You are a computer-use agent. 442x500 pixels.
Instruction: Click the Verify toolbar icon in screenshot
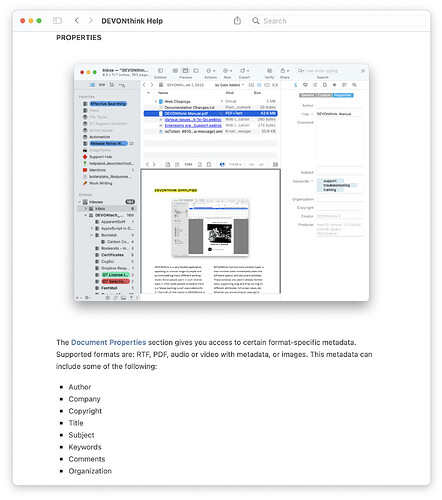pyautogui.click(x=269, y=71)
